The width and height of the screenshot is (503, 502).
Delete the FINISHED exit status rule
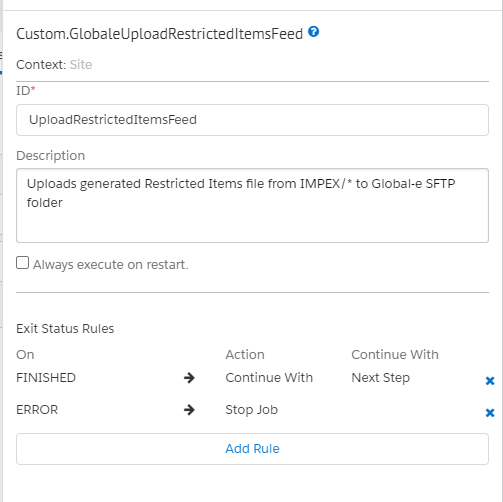(490, 381)
